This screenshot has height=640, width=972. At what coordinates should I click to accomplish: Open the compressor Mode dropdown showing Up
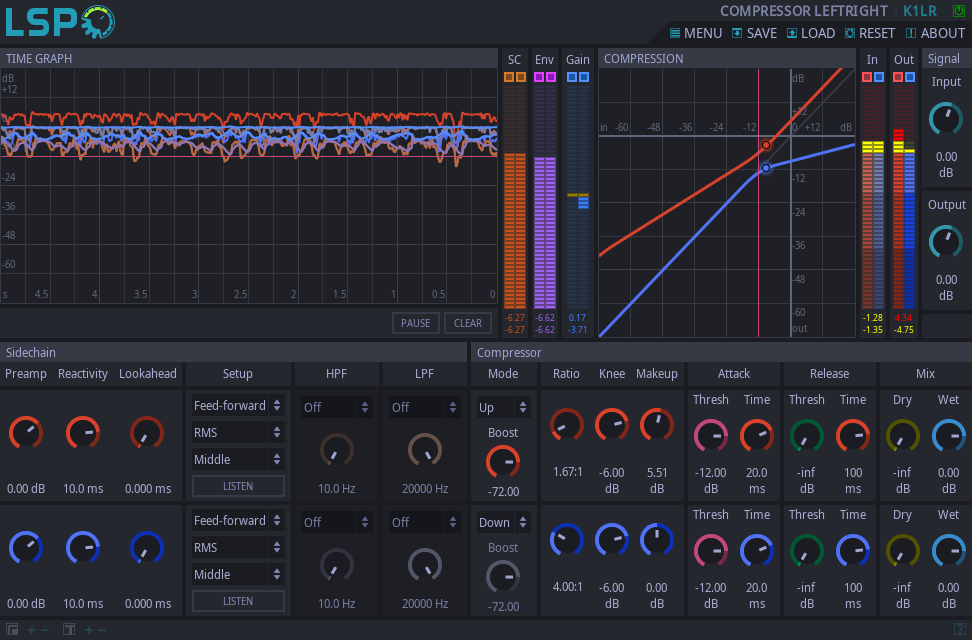[x=503, y=407]
